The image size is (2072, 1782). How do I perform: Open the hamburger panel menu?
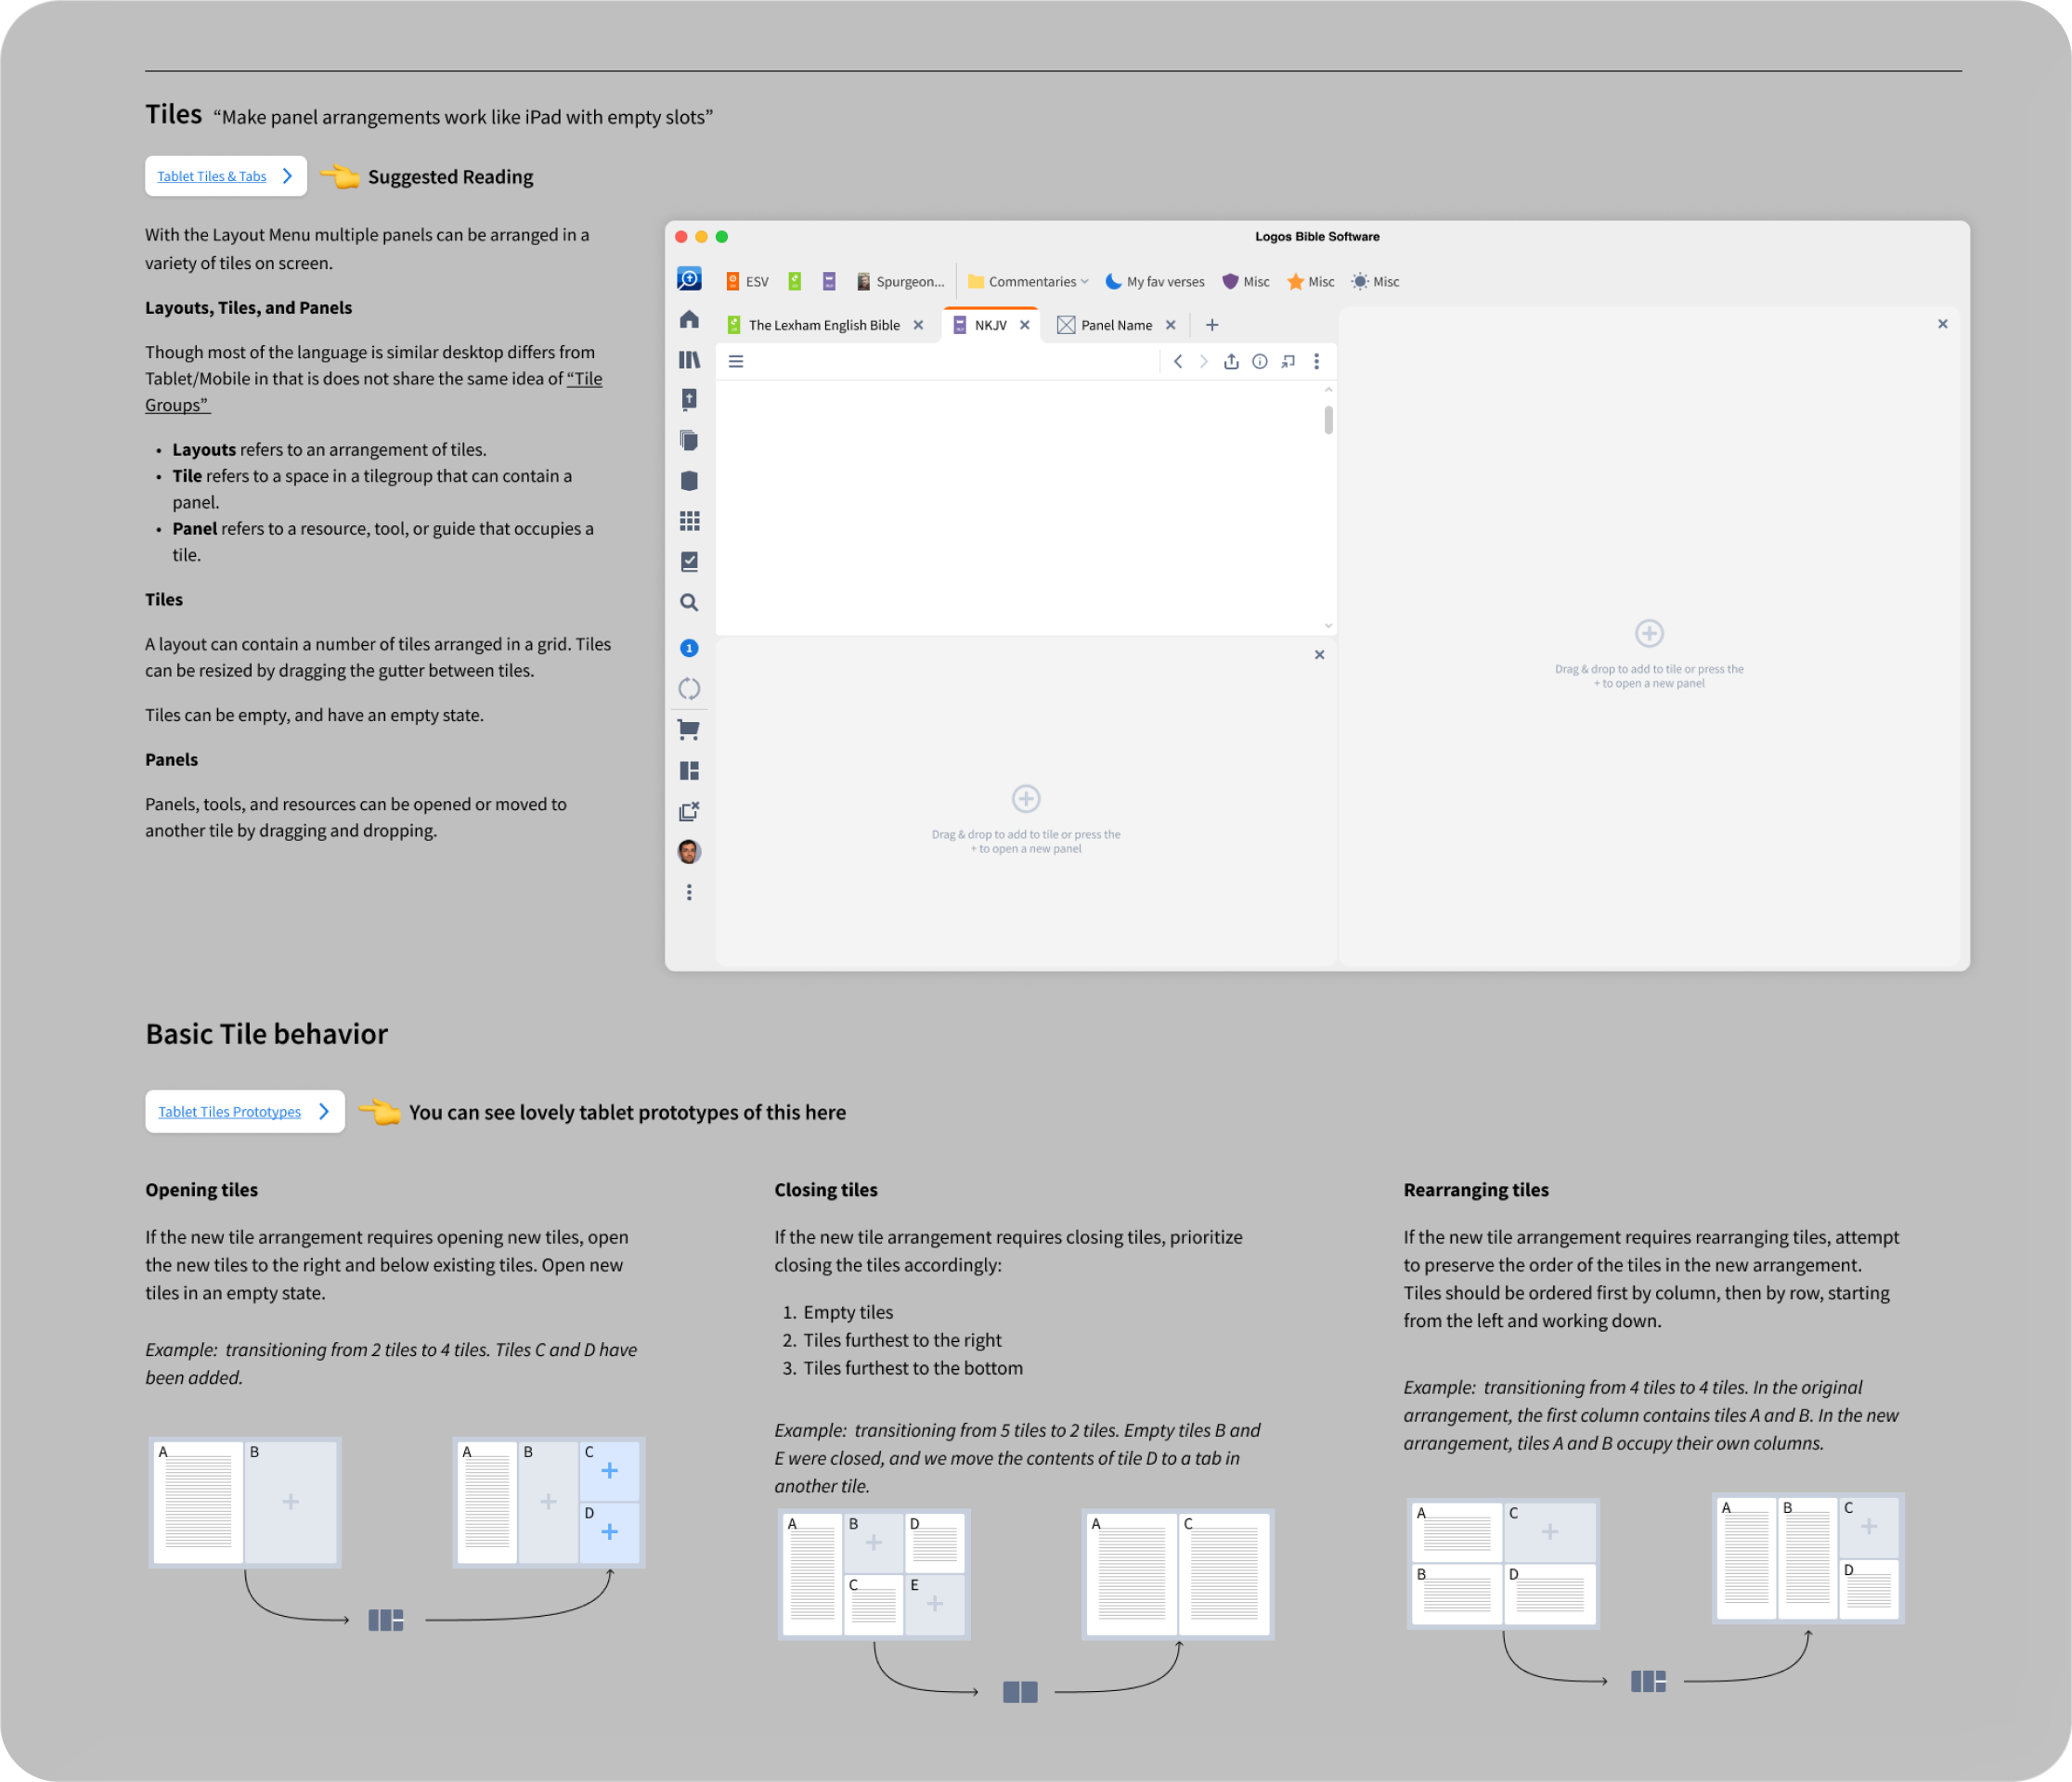pos(736,362)
